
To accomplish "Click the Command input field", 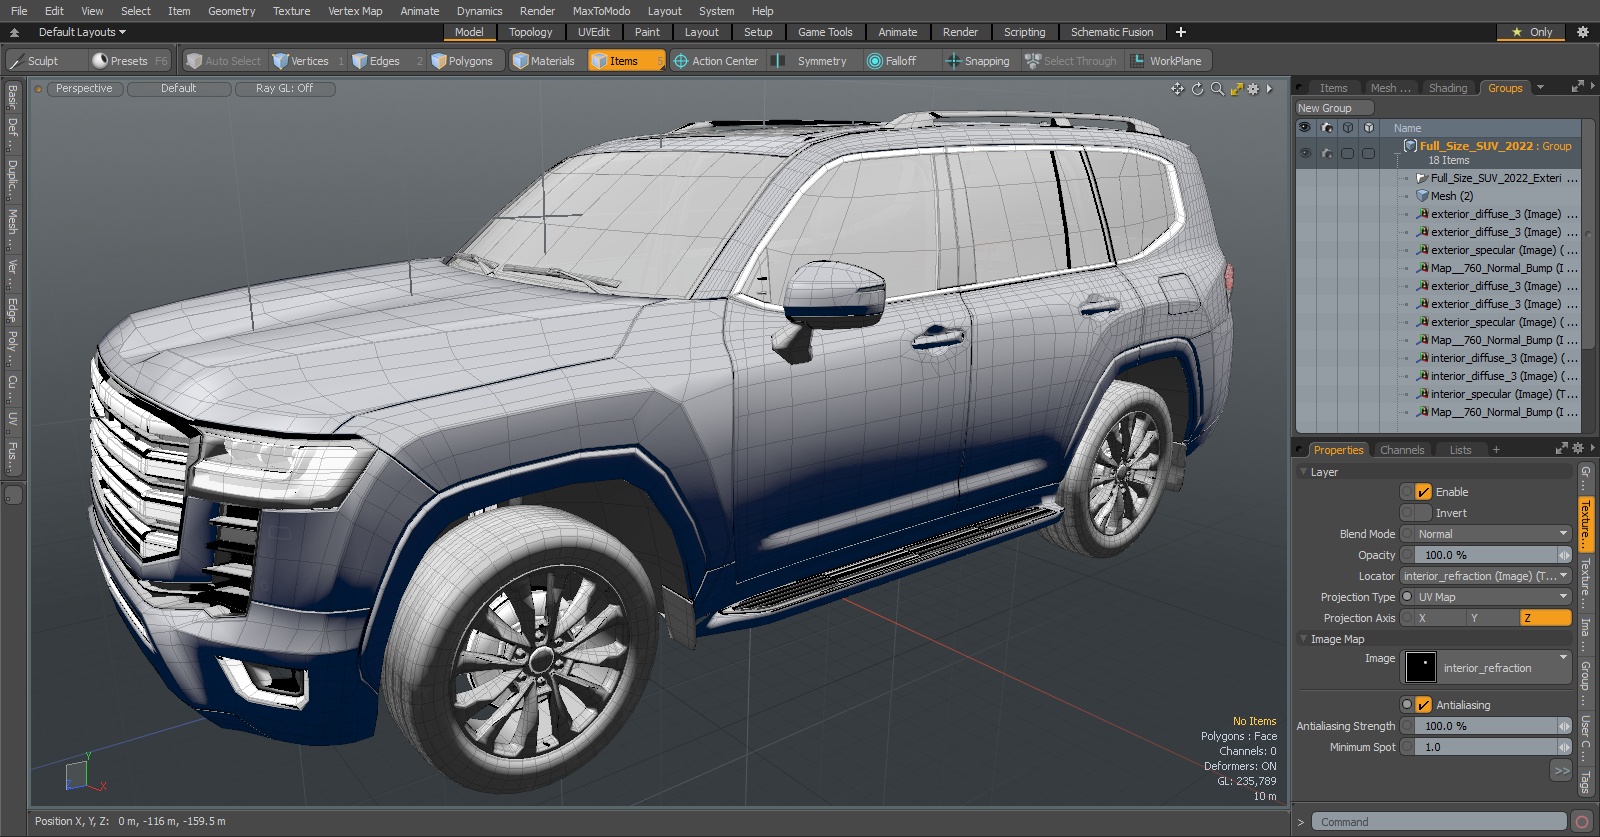I will pos(1438,822).
